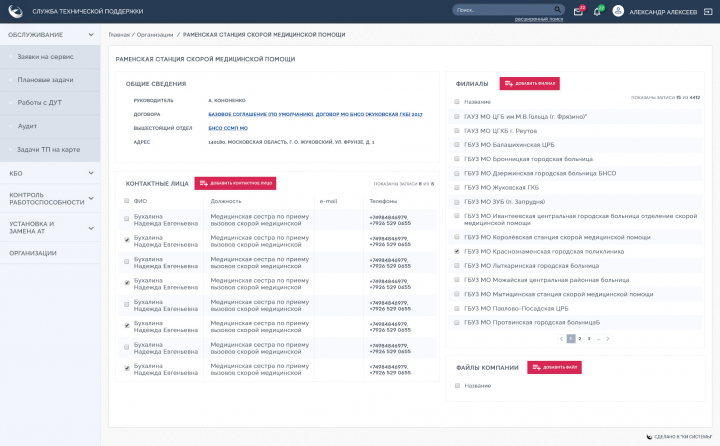The image size is (720, 446).
Task: Click the ГБУЗ МО ЗУБ (п. Запрудня) row
Action: [576, 202]
